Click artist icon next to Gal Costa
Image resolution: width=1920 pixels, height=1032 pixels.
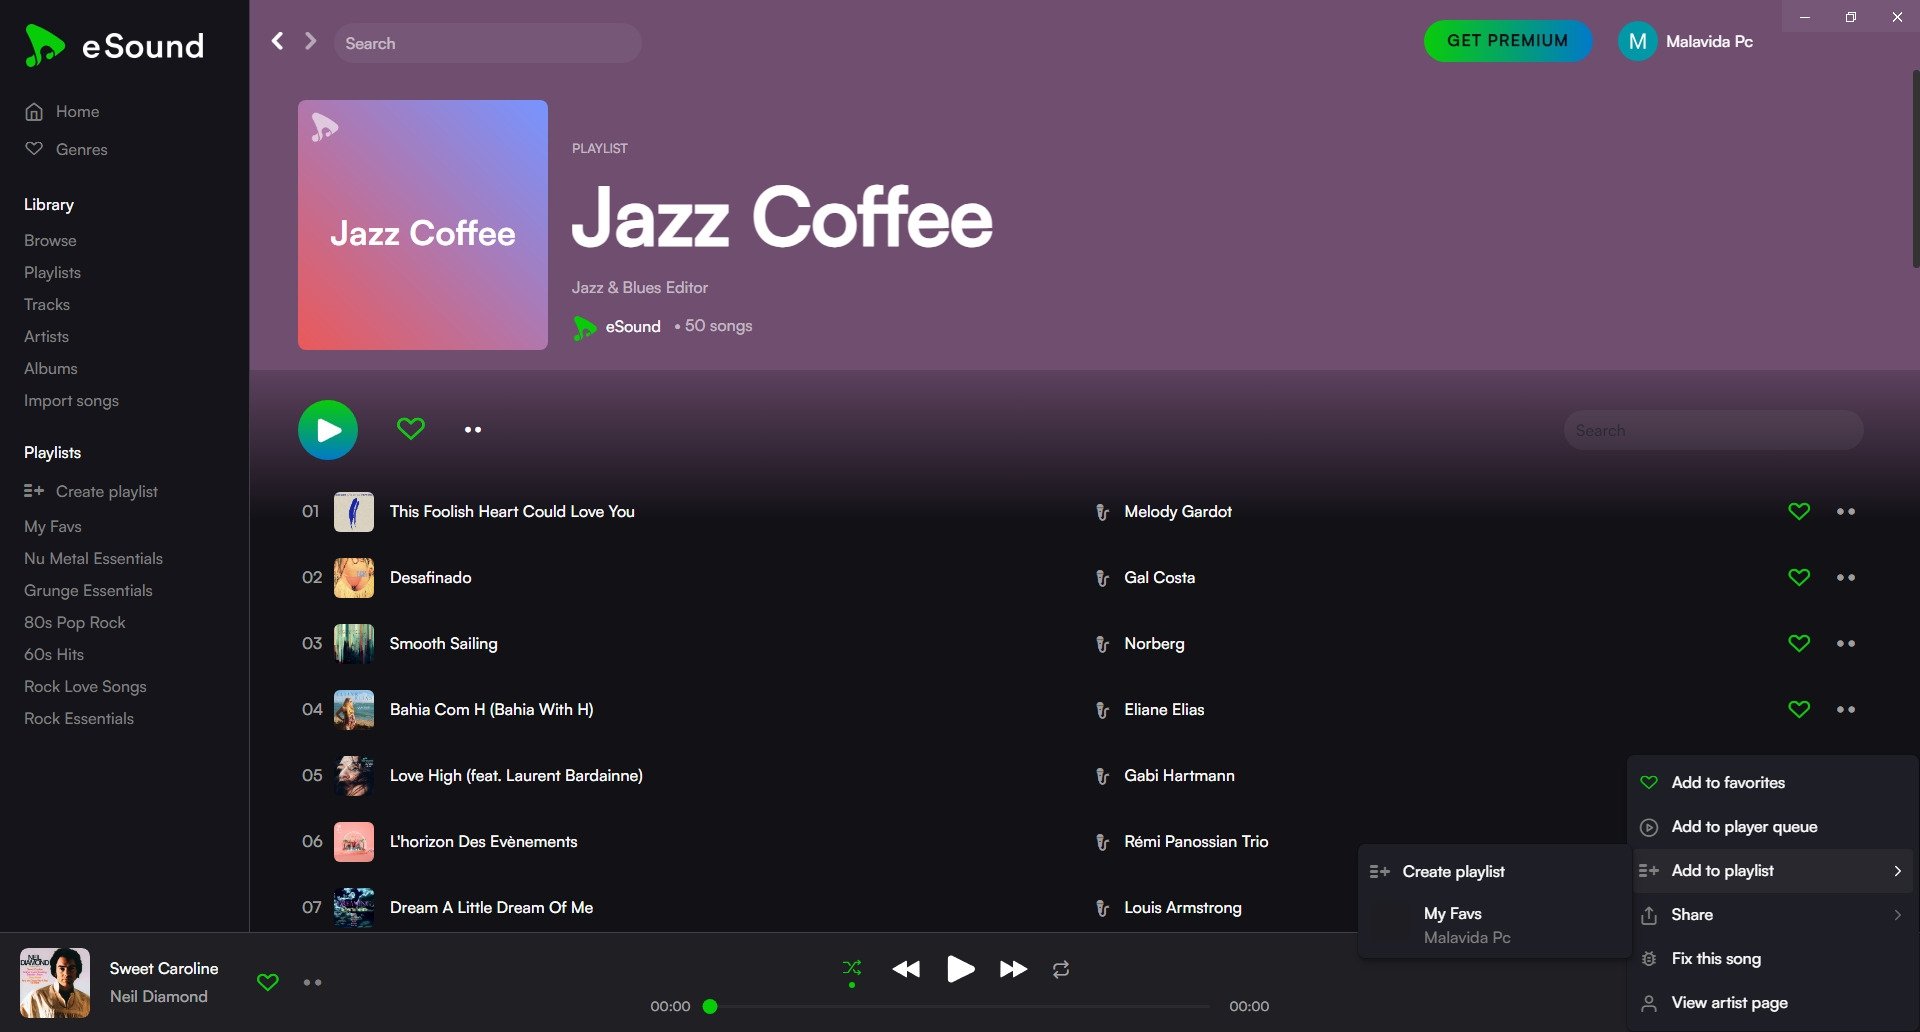pos(1102,578)
